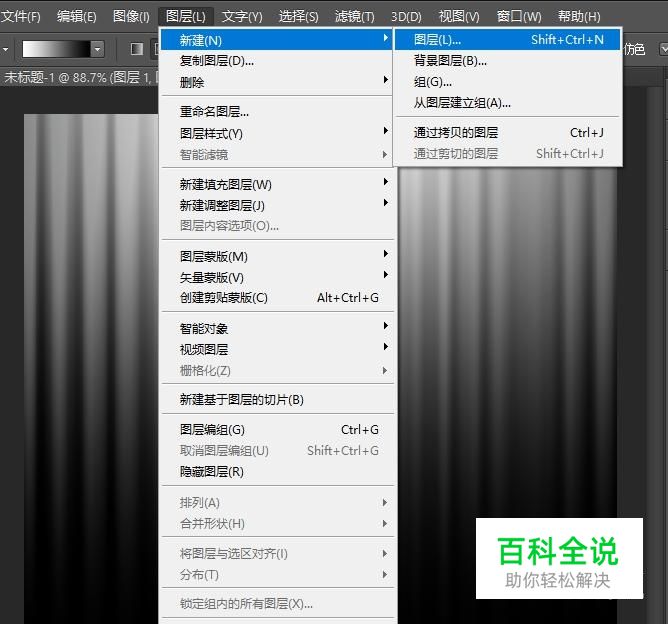The width and height of the screenshot is (668, 624).
Task: Open the 图像(I) menu
Action: click(131, 17)
